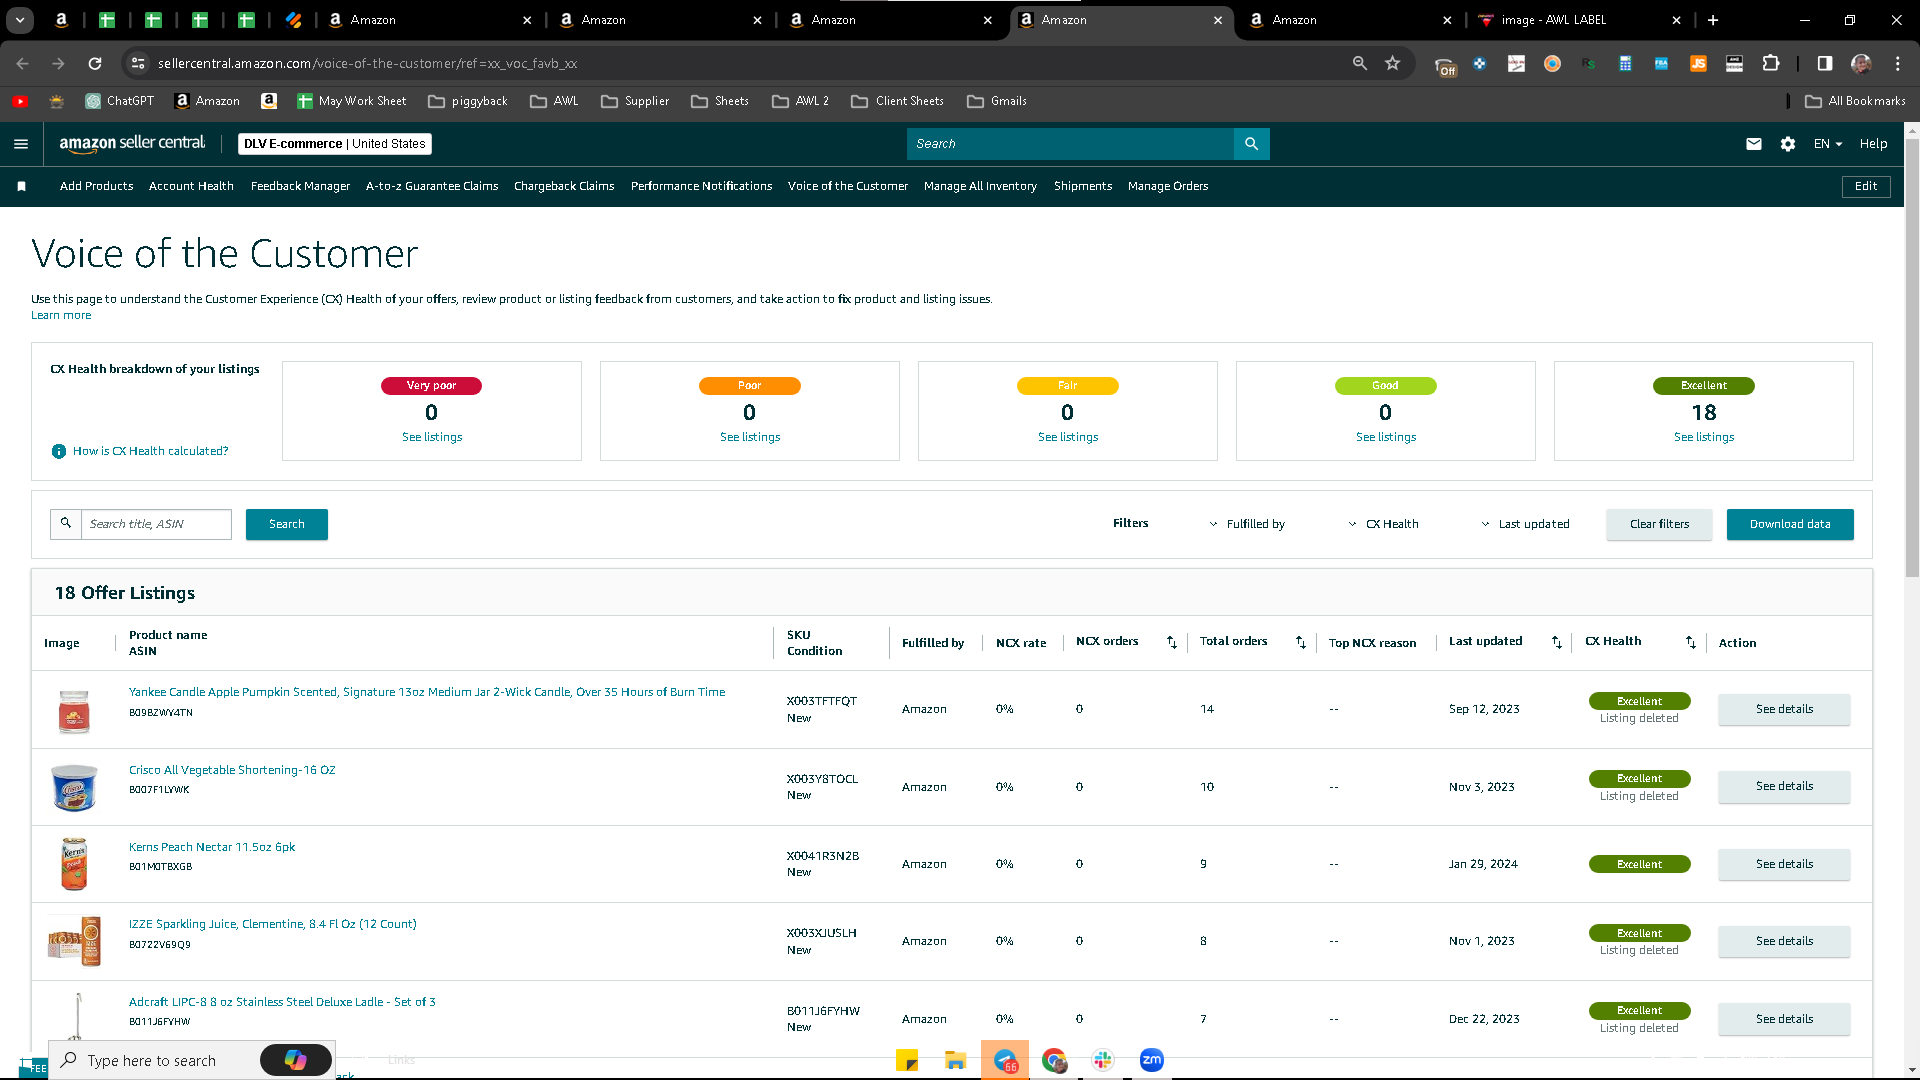
Task: Open Sticky Notes from the taskbar
Action: (x=907, y=1060)
